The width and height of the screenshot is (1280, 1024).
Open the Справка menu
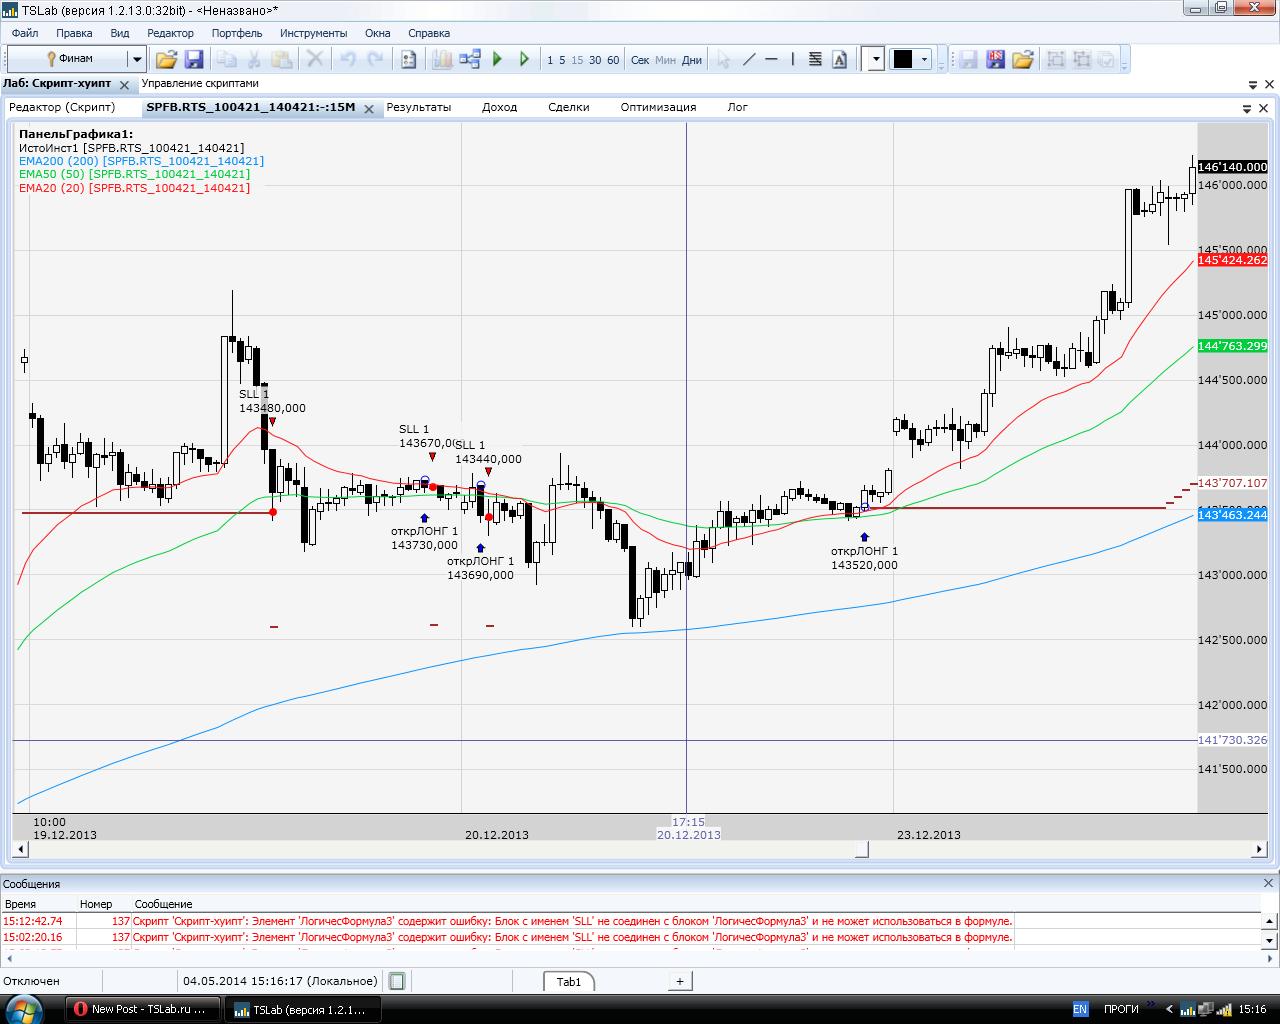tap(429, 33)
